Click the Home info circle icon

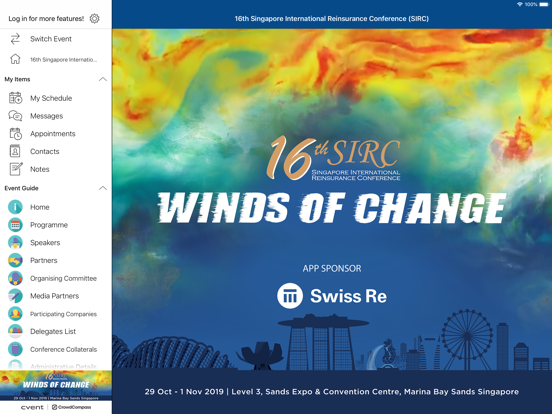click(x=15, y=207)
